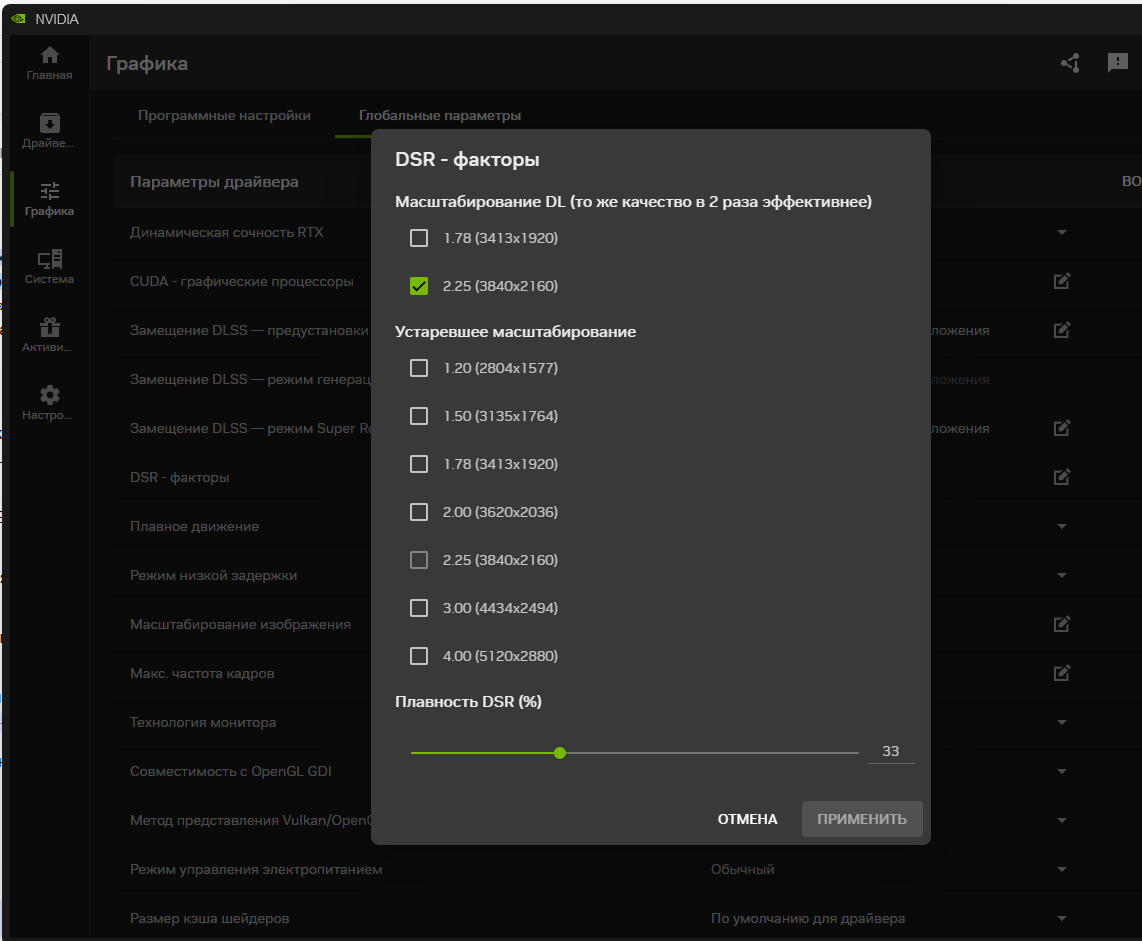Enable legacy 4.00 (5120x2880) checkbox
Viewport: 1142px width, 941px height.
(x=419, y=656)
